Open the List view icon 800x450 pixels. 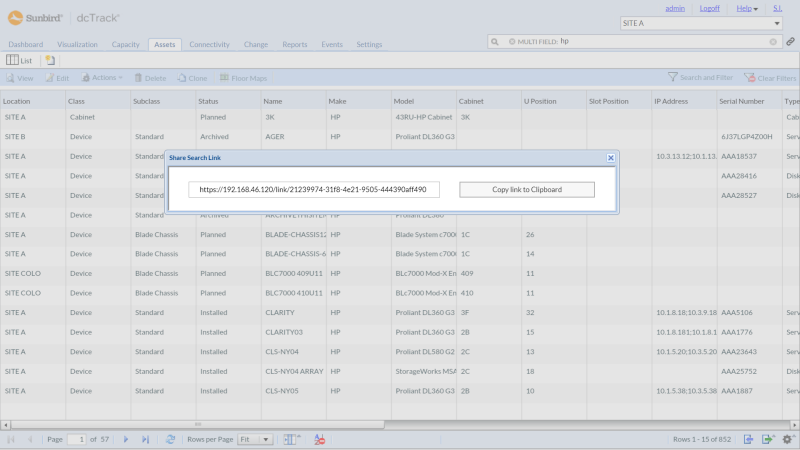click(x=19, y=60)
